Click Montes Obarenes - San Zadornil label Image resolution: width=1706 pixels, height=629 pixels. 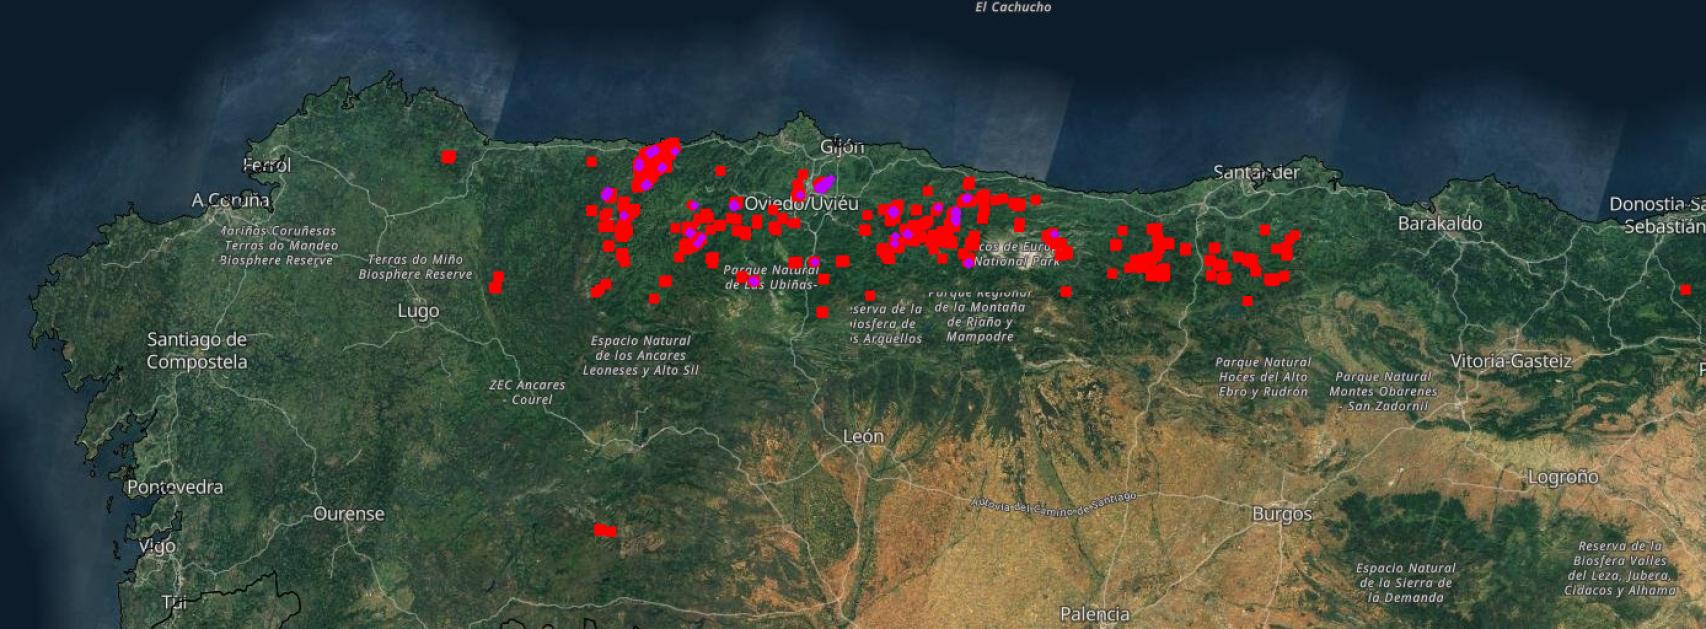point(1383,392)
